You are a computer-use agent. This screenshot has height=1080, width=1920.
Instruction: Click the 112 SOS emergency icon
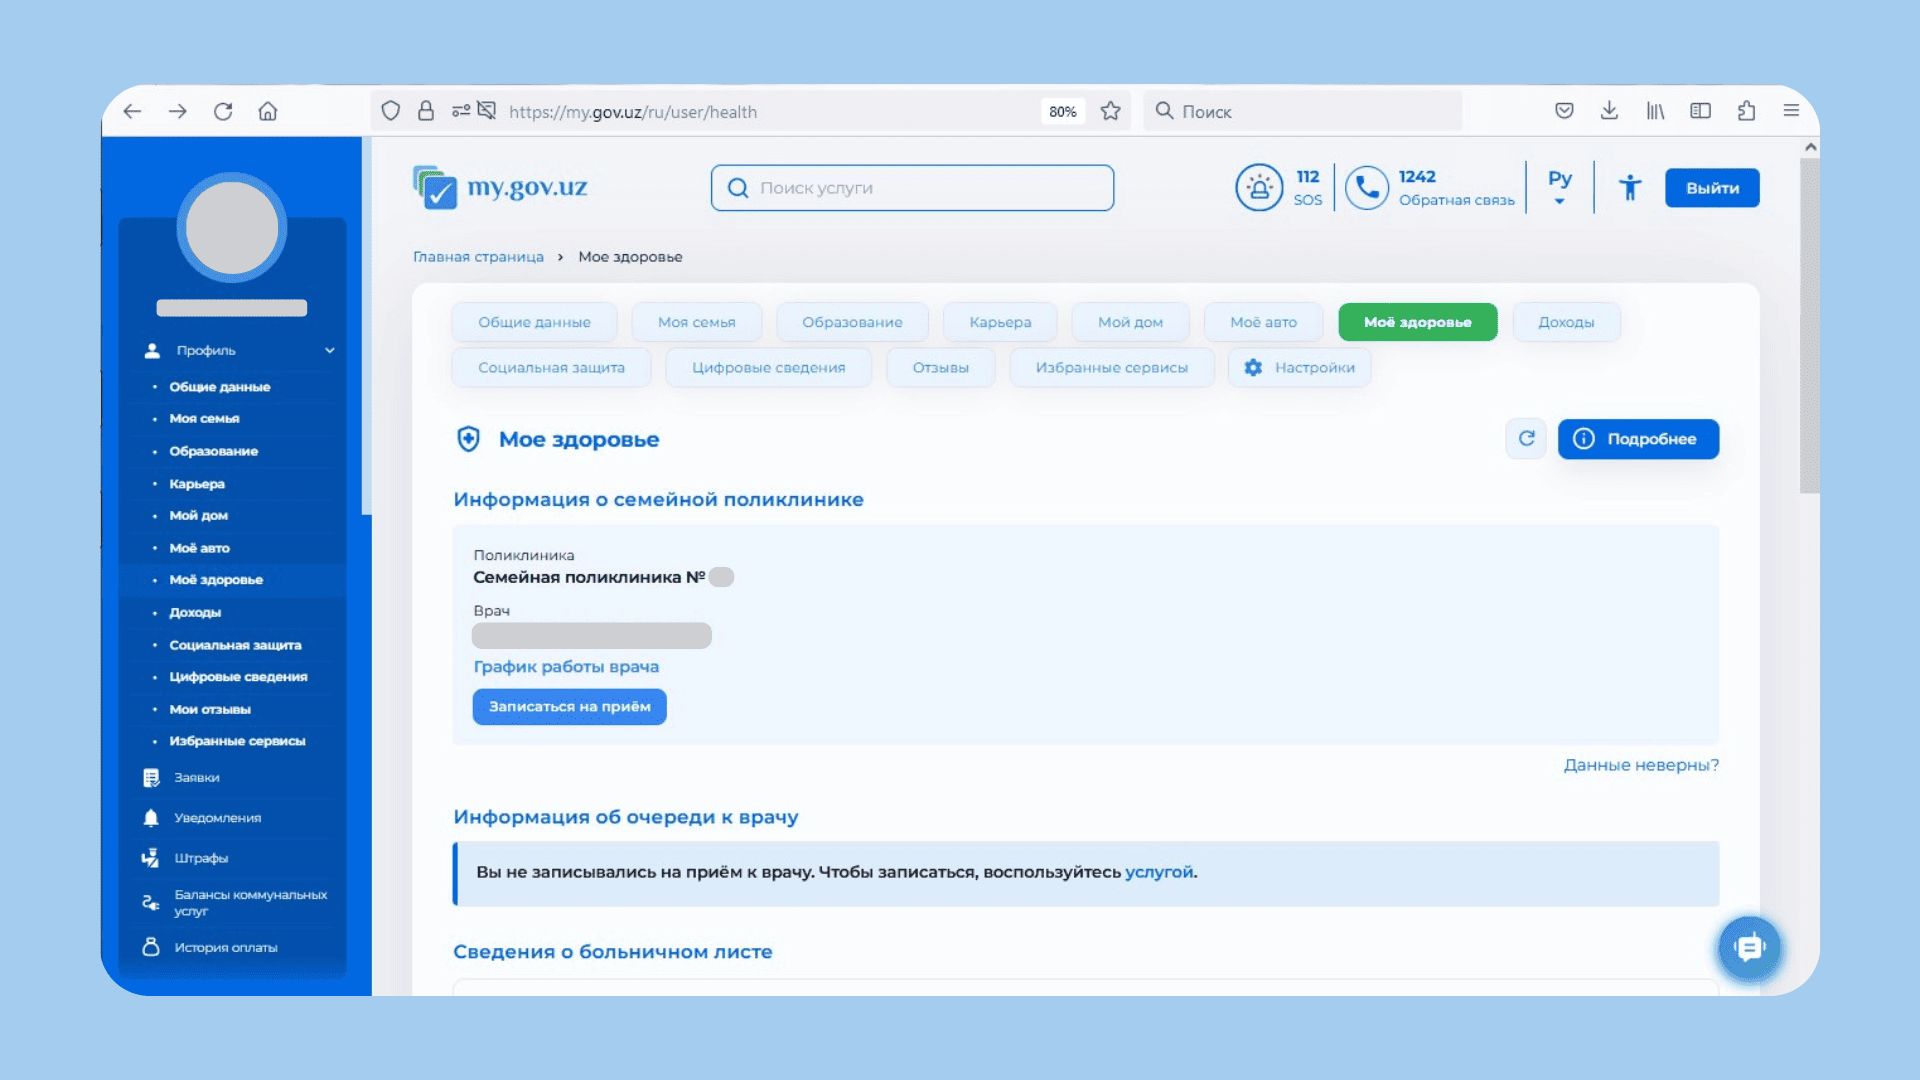tap(1259, 188)
